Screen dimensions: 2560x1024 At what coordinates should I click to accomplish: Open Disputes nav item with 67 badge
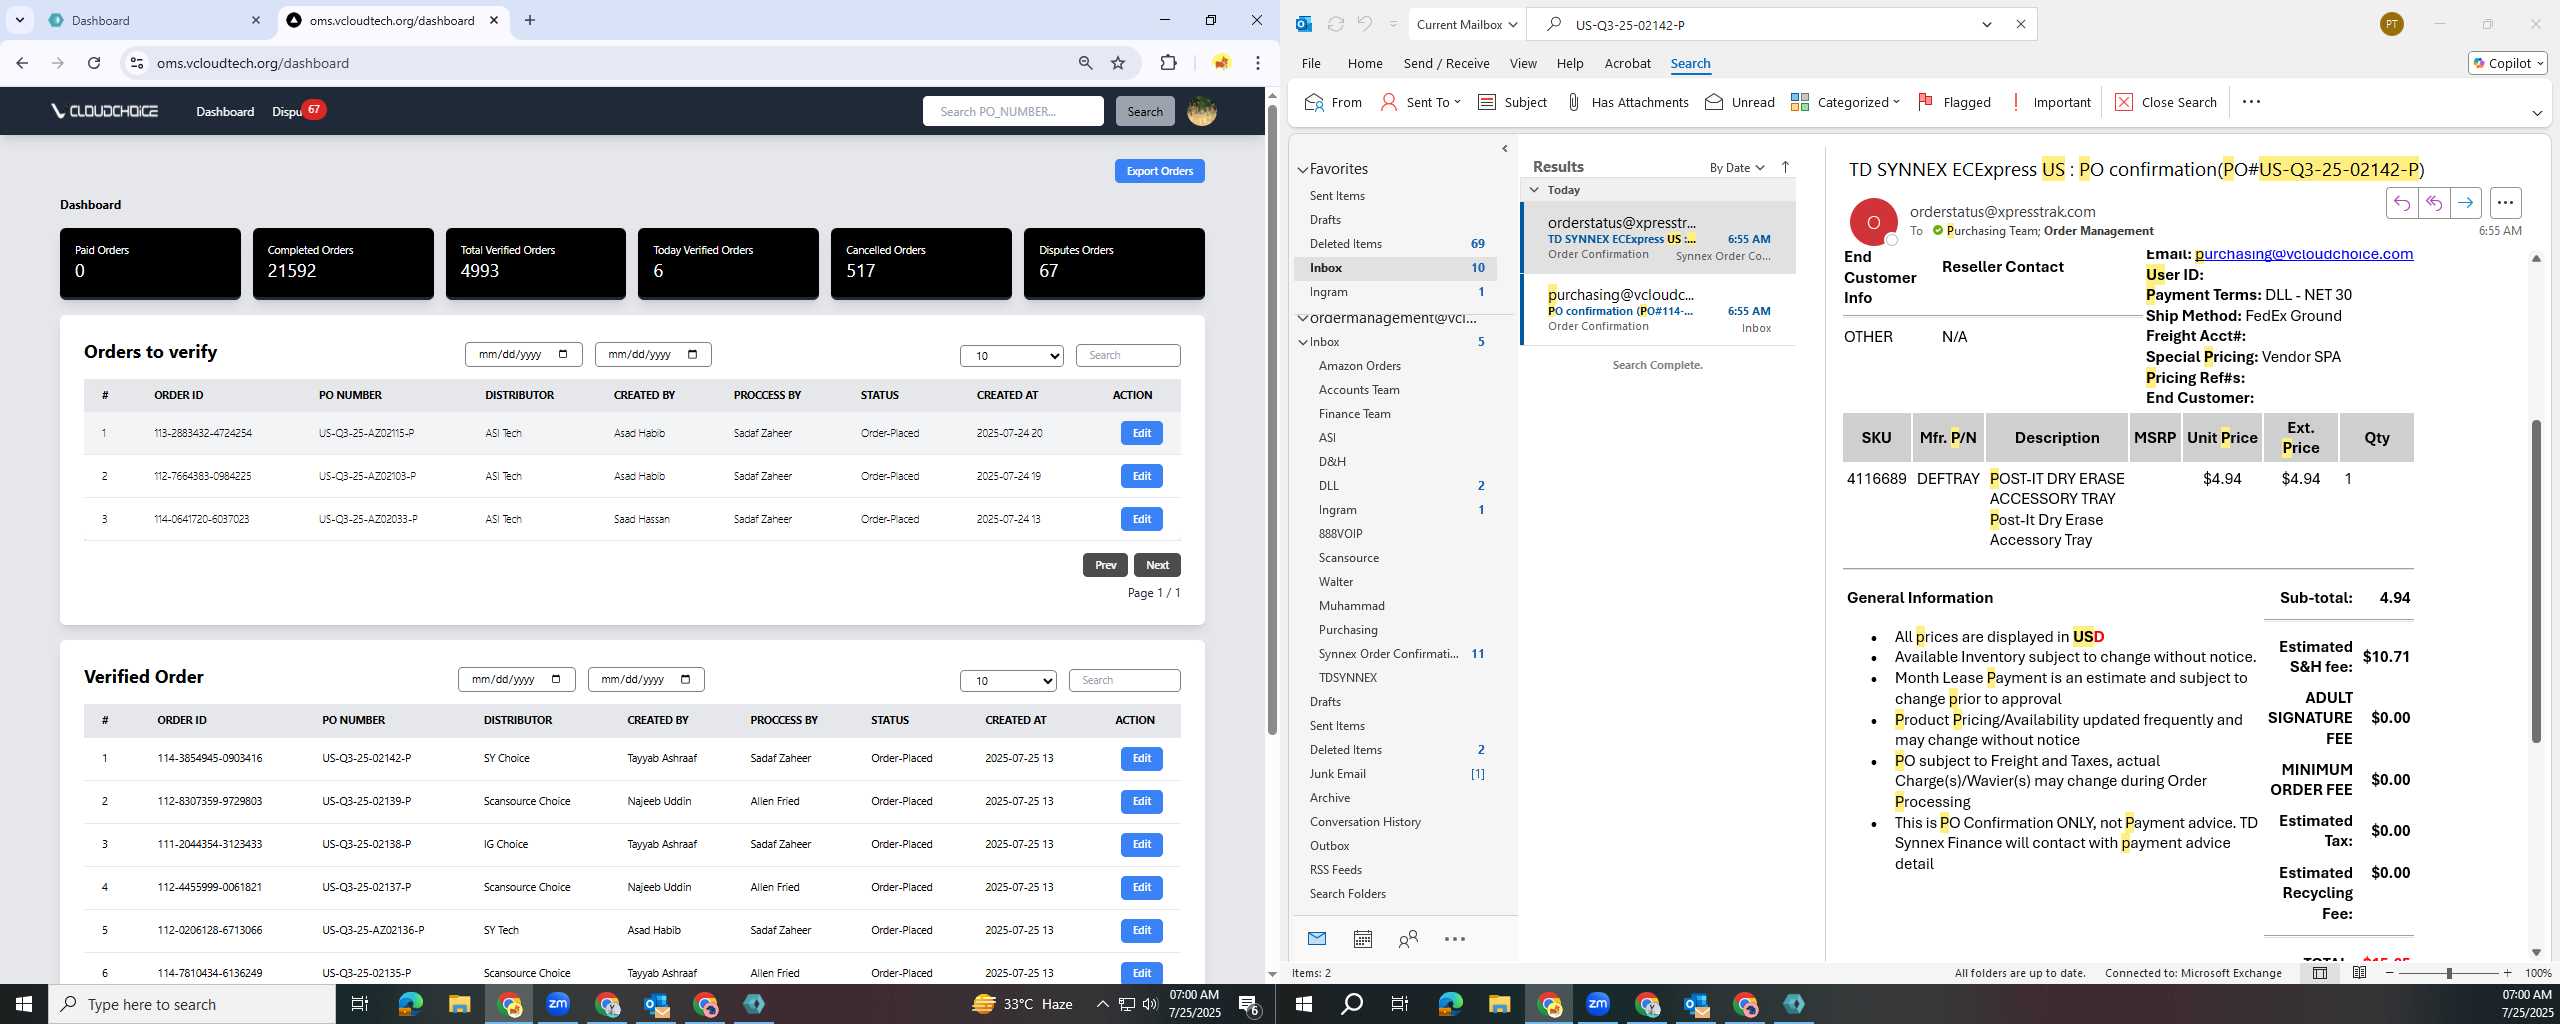[297, 111]
